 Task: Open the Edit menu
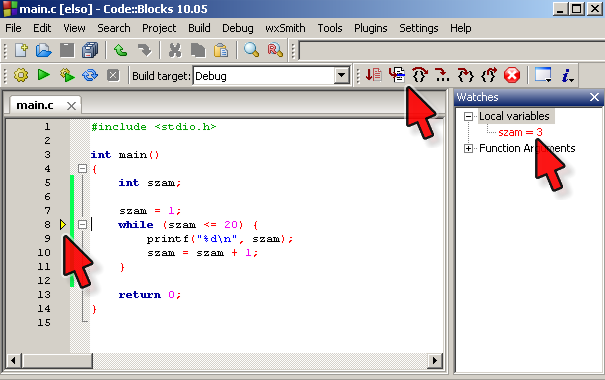coord(42,28)
